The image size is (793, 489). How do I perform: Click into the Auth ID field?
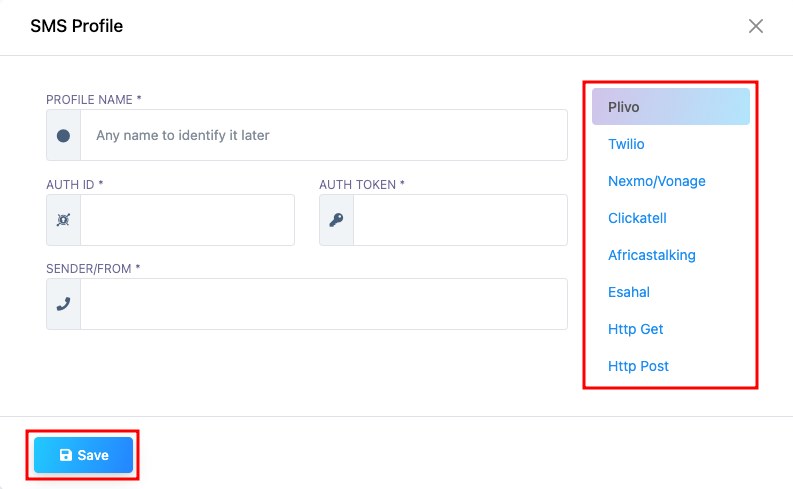(x=187, y=220)
